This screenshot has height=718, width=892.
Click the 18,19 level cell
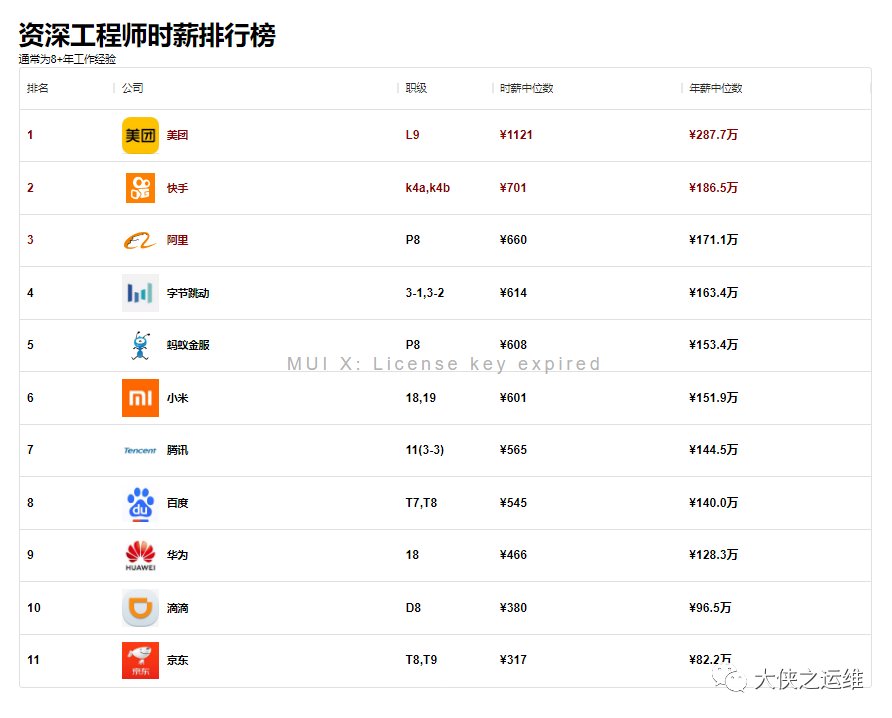[420, 398]
